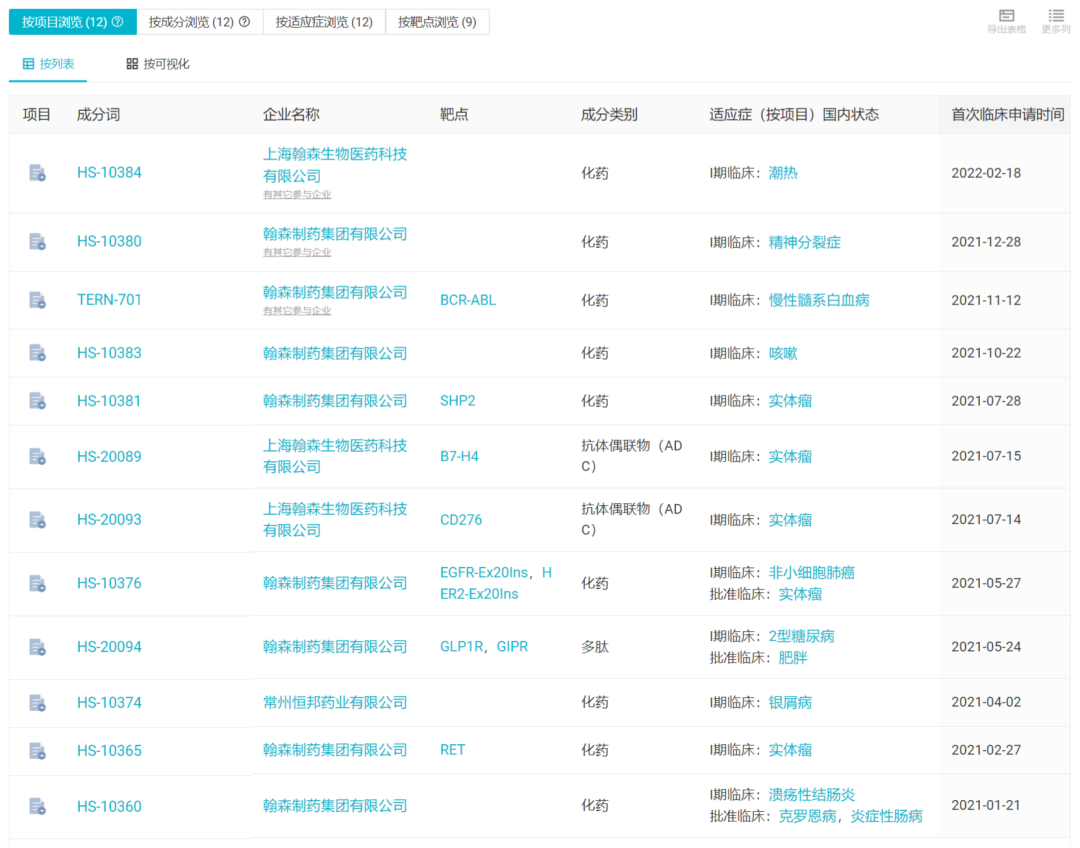Image resolution: width=1080 pixels, height=848 pixels.
Task: Open project icon for HS-10384 row
Action: point(37,173)
